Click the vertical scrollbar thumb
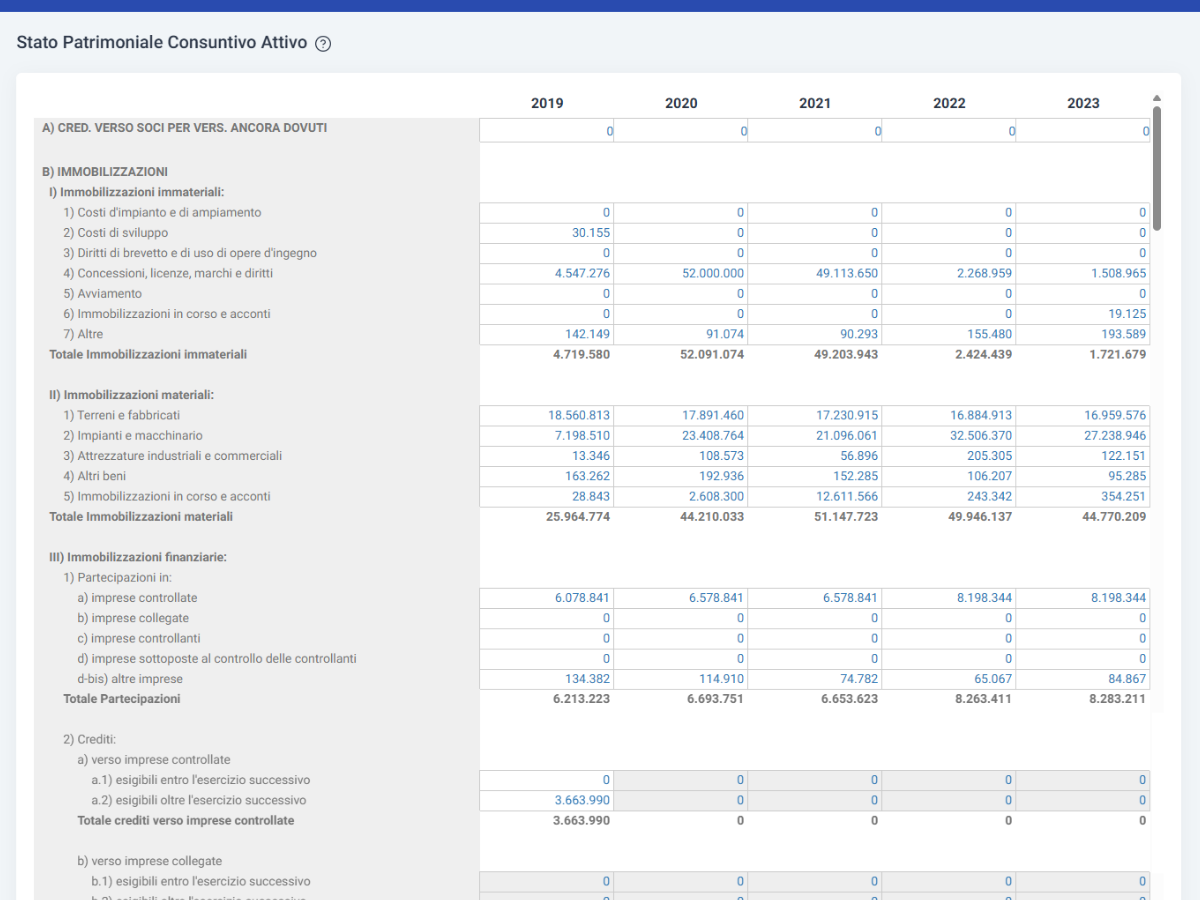This screenshot has height=900, width=1200. (1157, 168)
